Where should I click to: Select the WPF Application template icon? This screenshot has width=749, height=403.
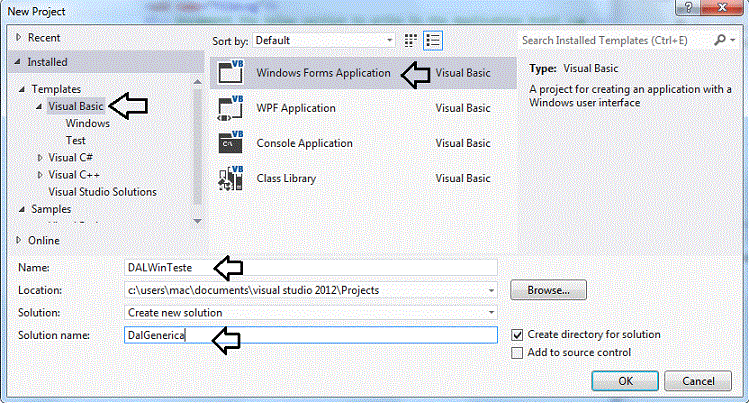coord(231,108)
